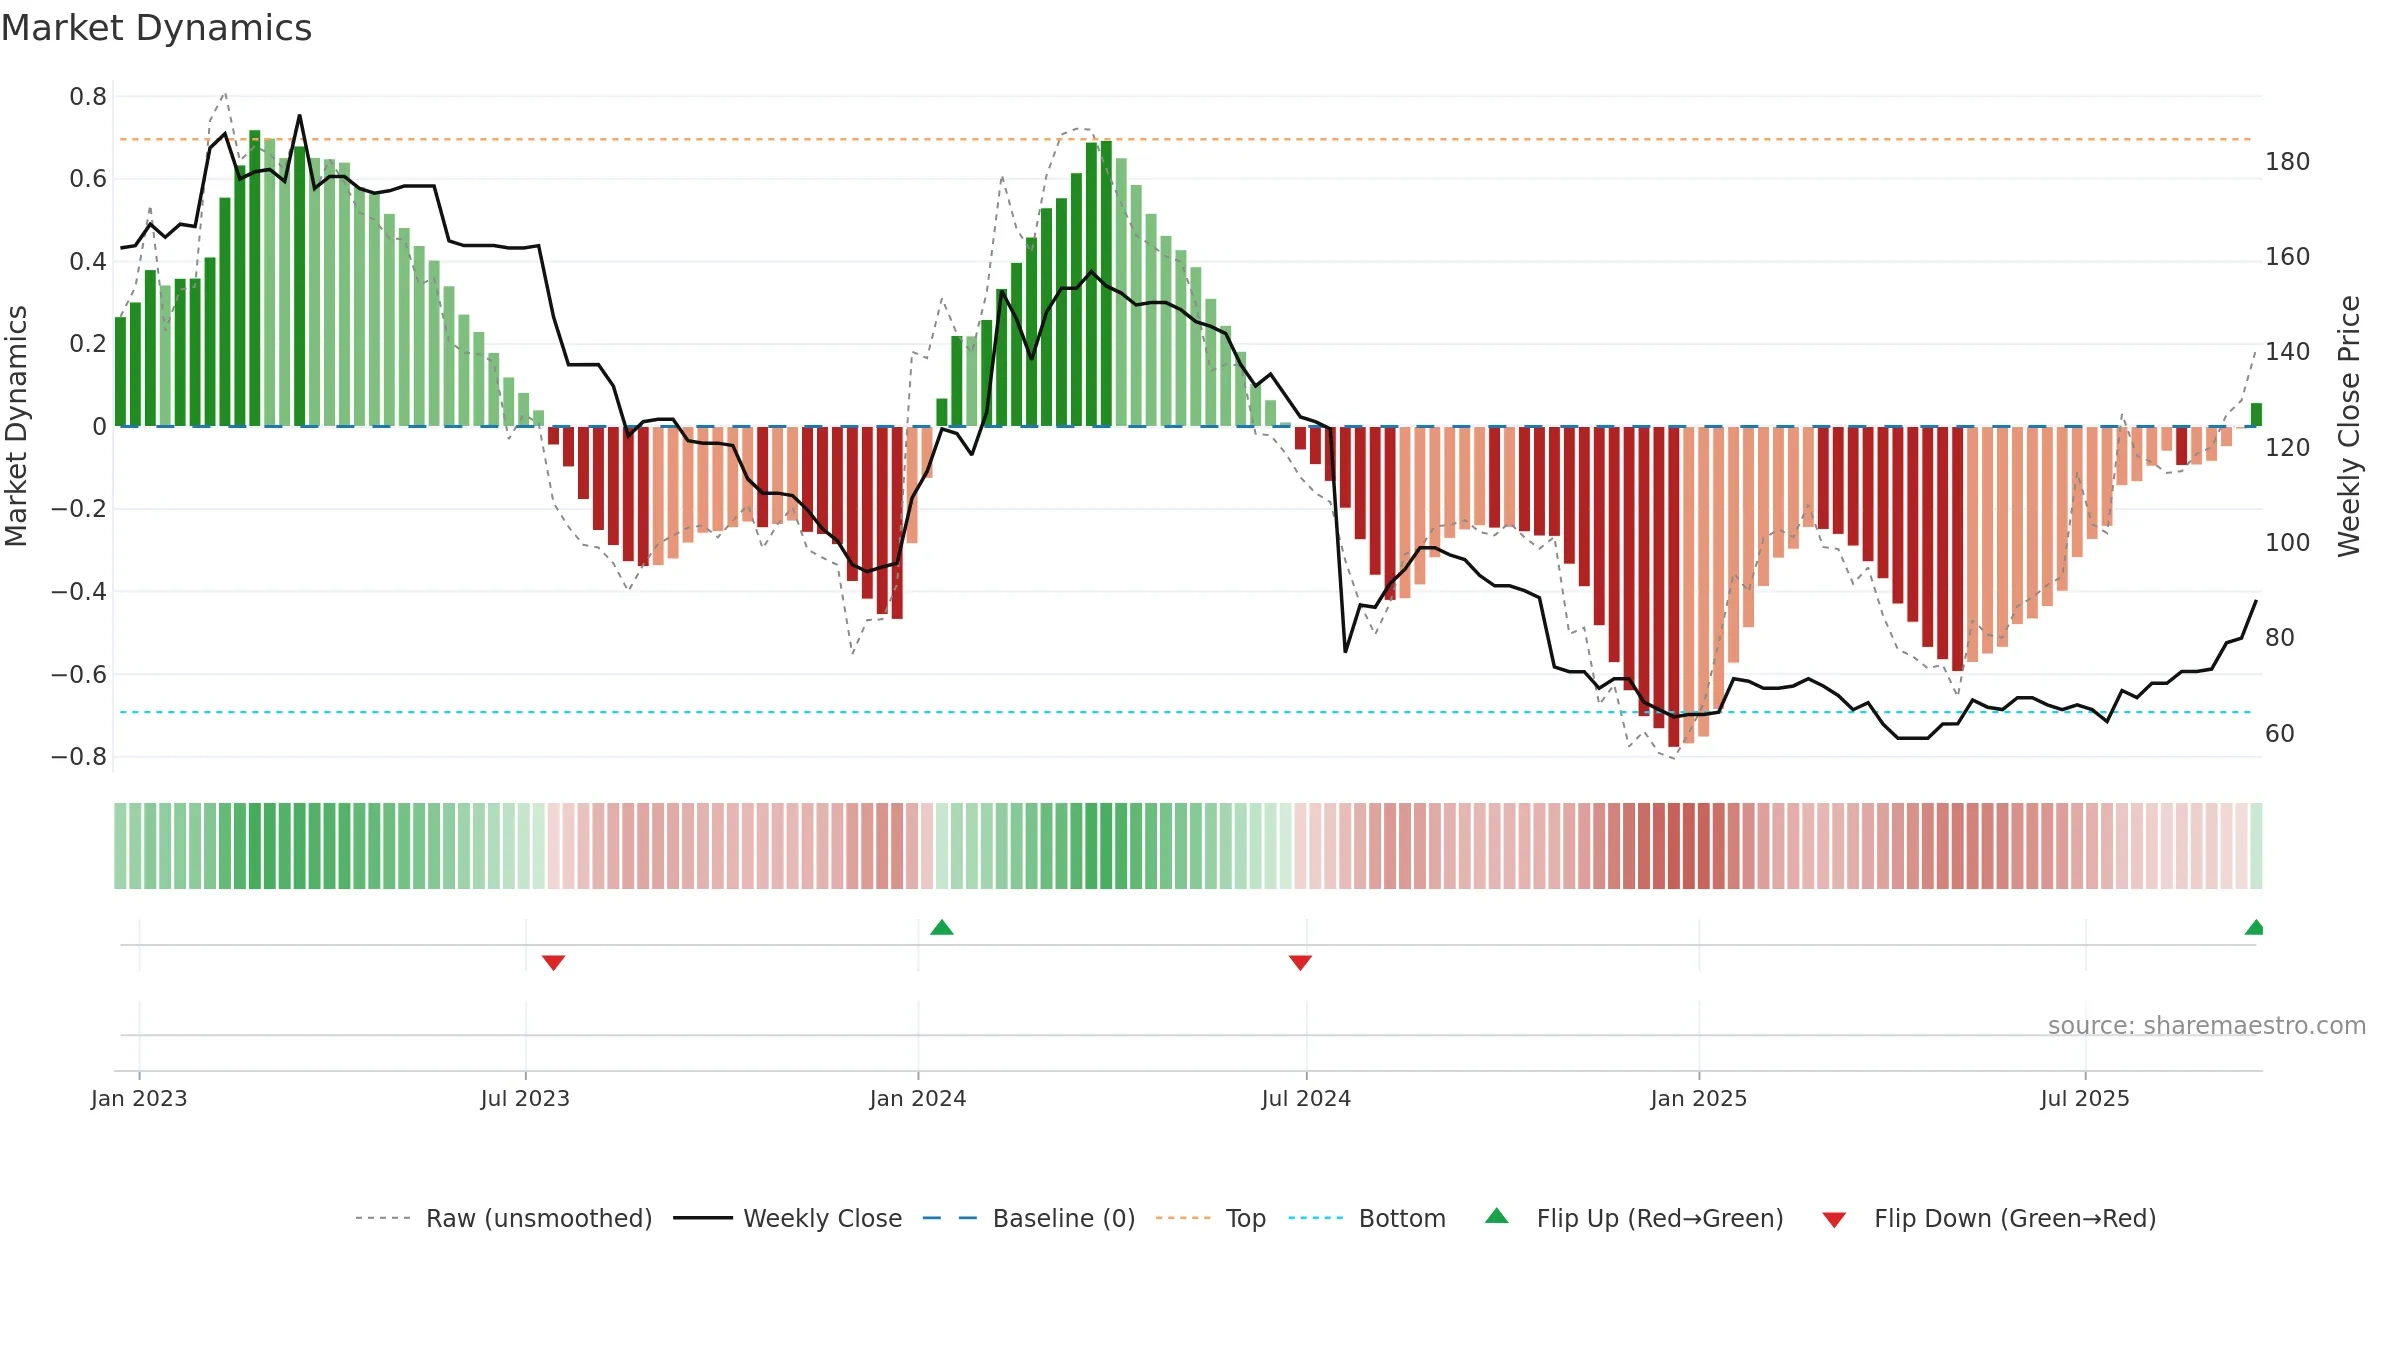This screenshot has height=1350, width=2400.
Task: Click the green flip-up triangle near Jan 2024
Action: [942, 927]
